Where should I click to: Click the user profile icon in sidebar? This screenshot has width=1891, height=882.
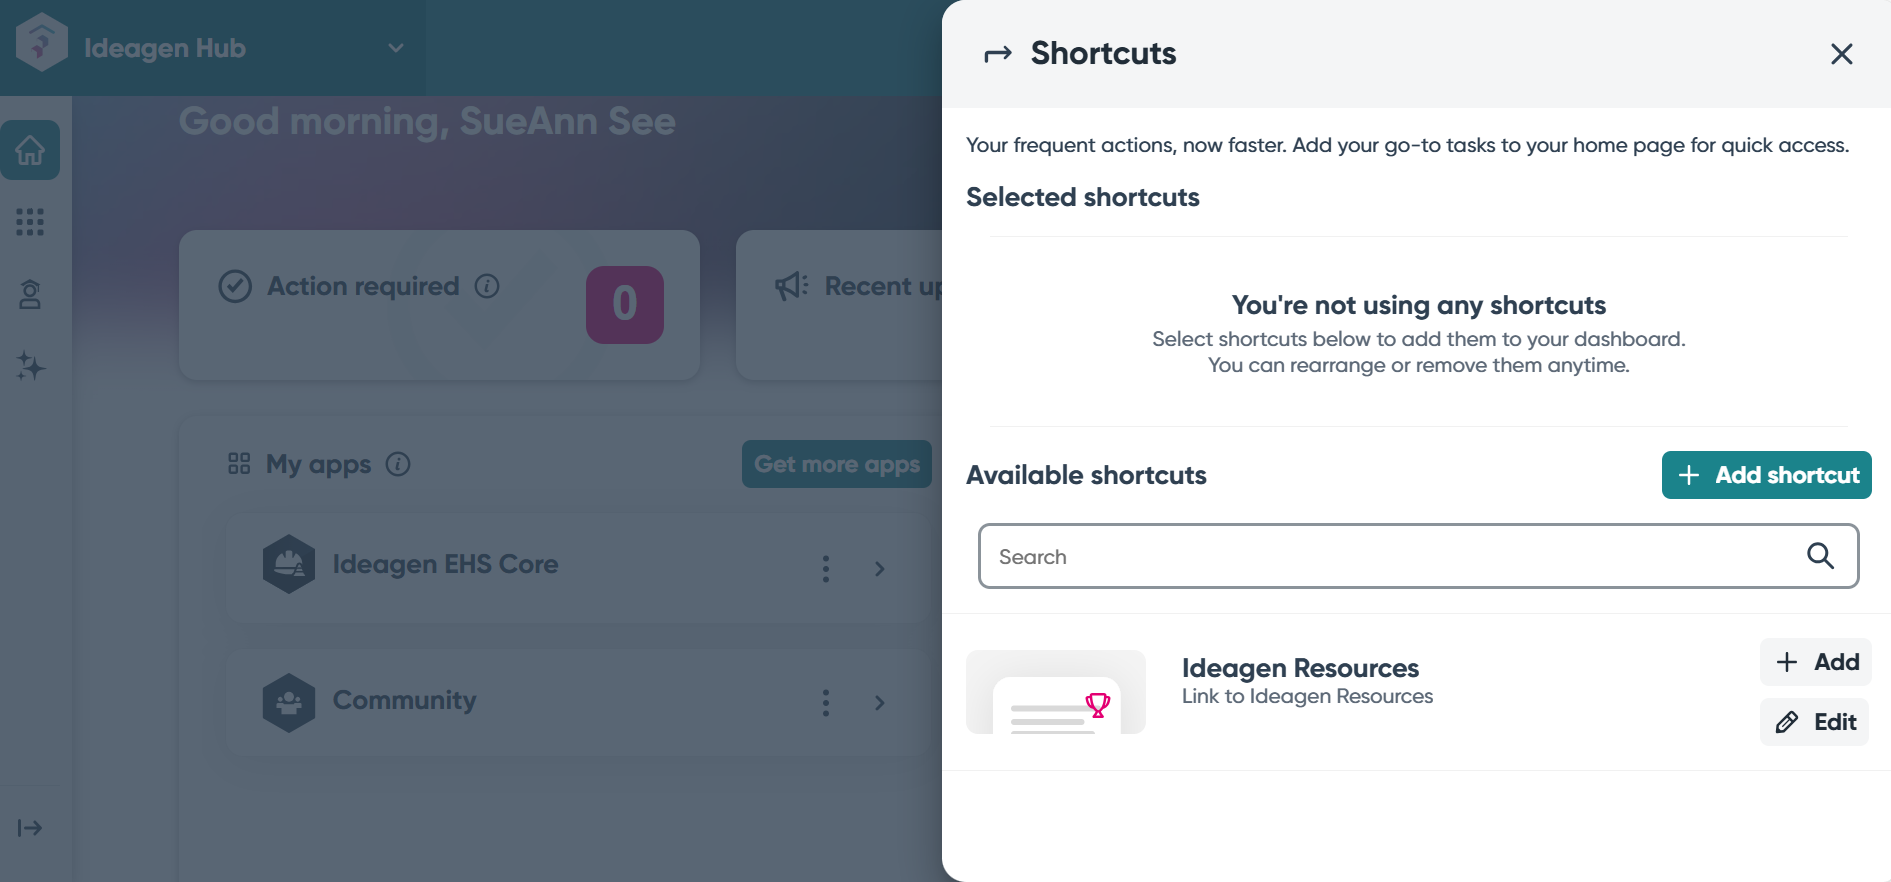coord(30,294)
